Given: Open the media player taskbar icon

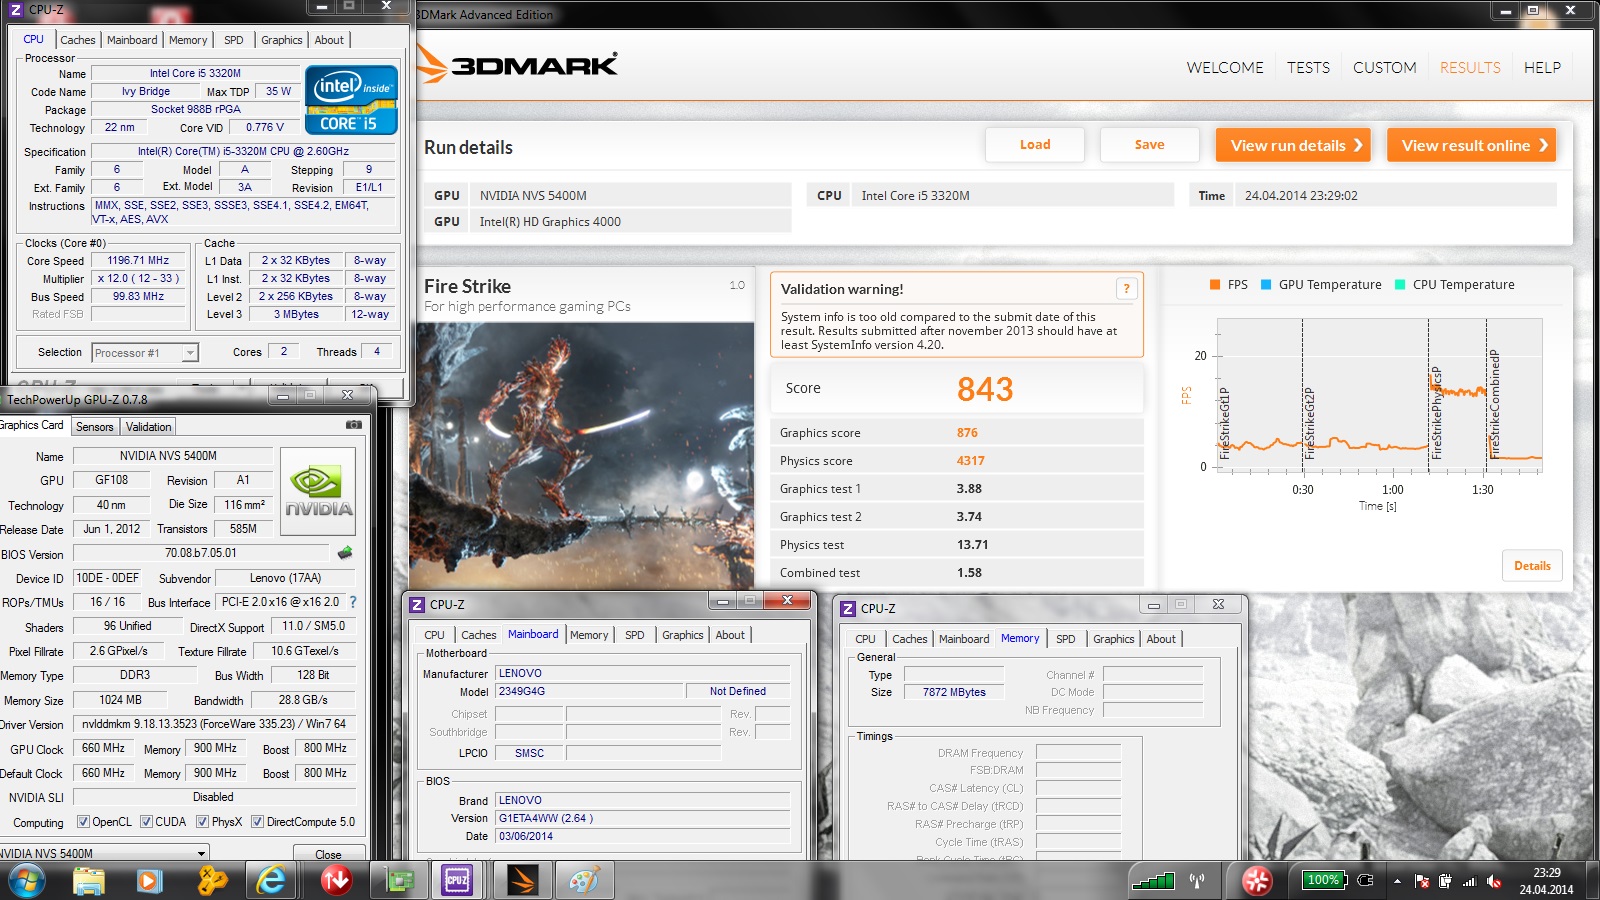Looking at the screenshot, I should (149, 881).
